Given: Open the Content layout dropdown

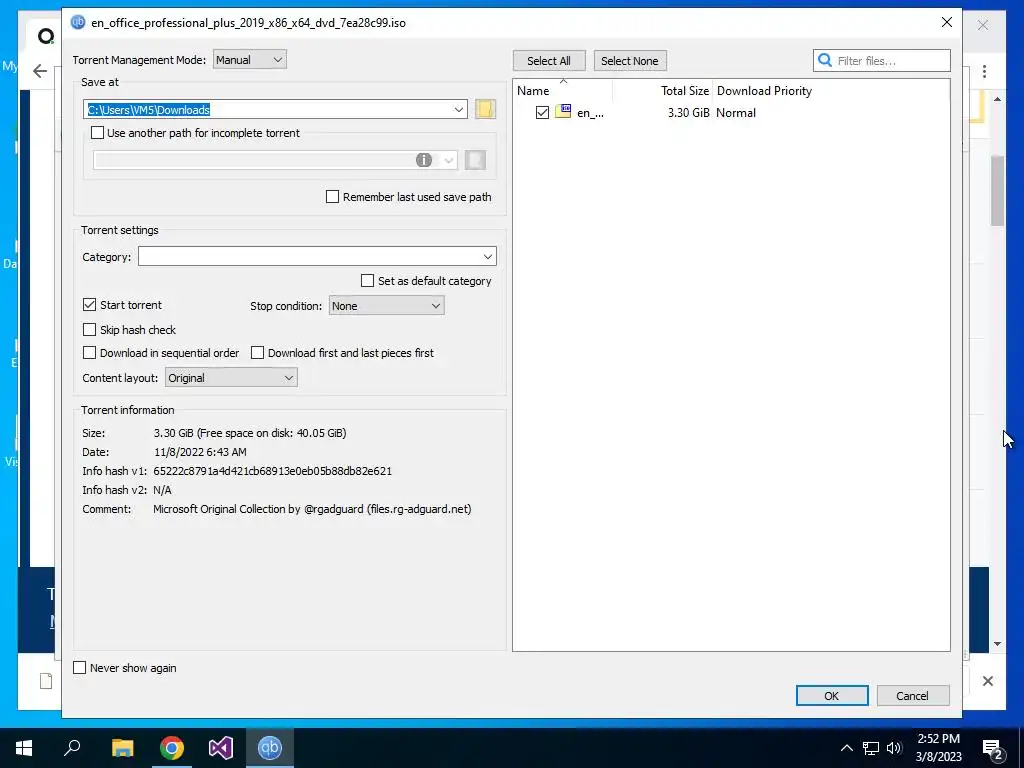Looking at the screenshot, I should click(231, 377).
